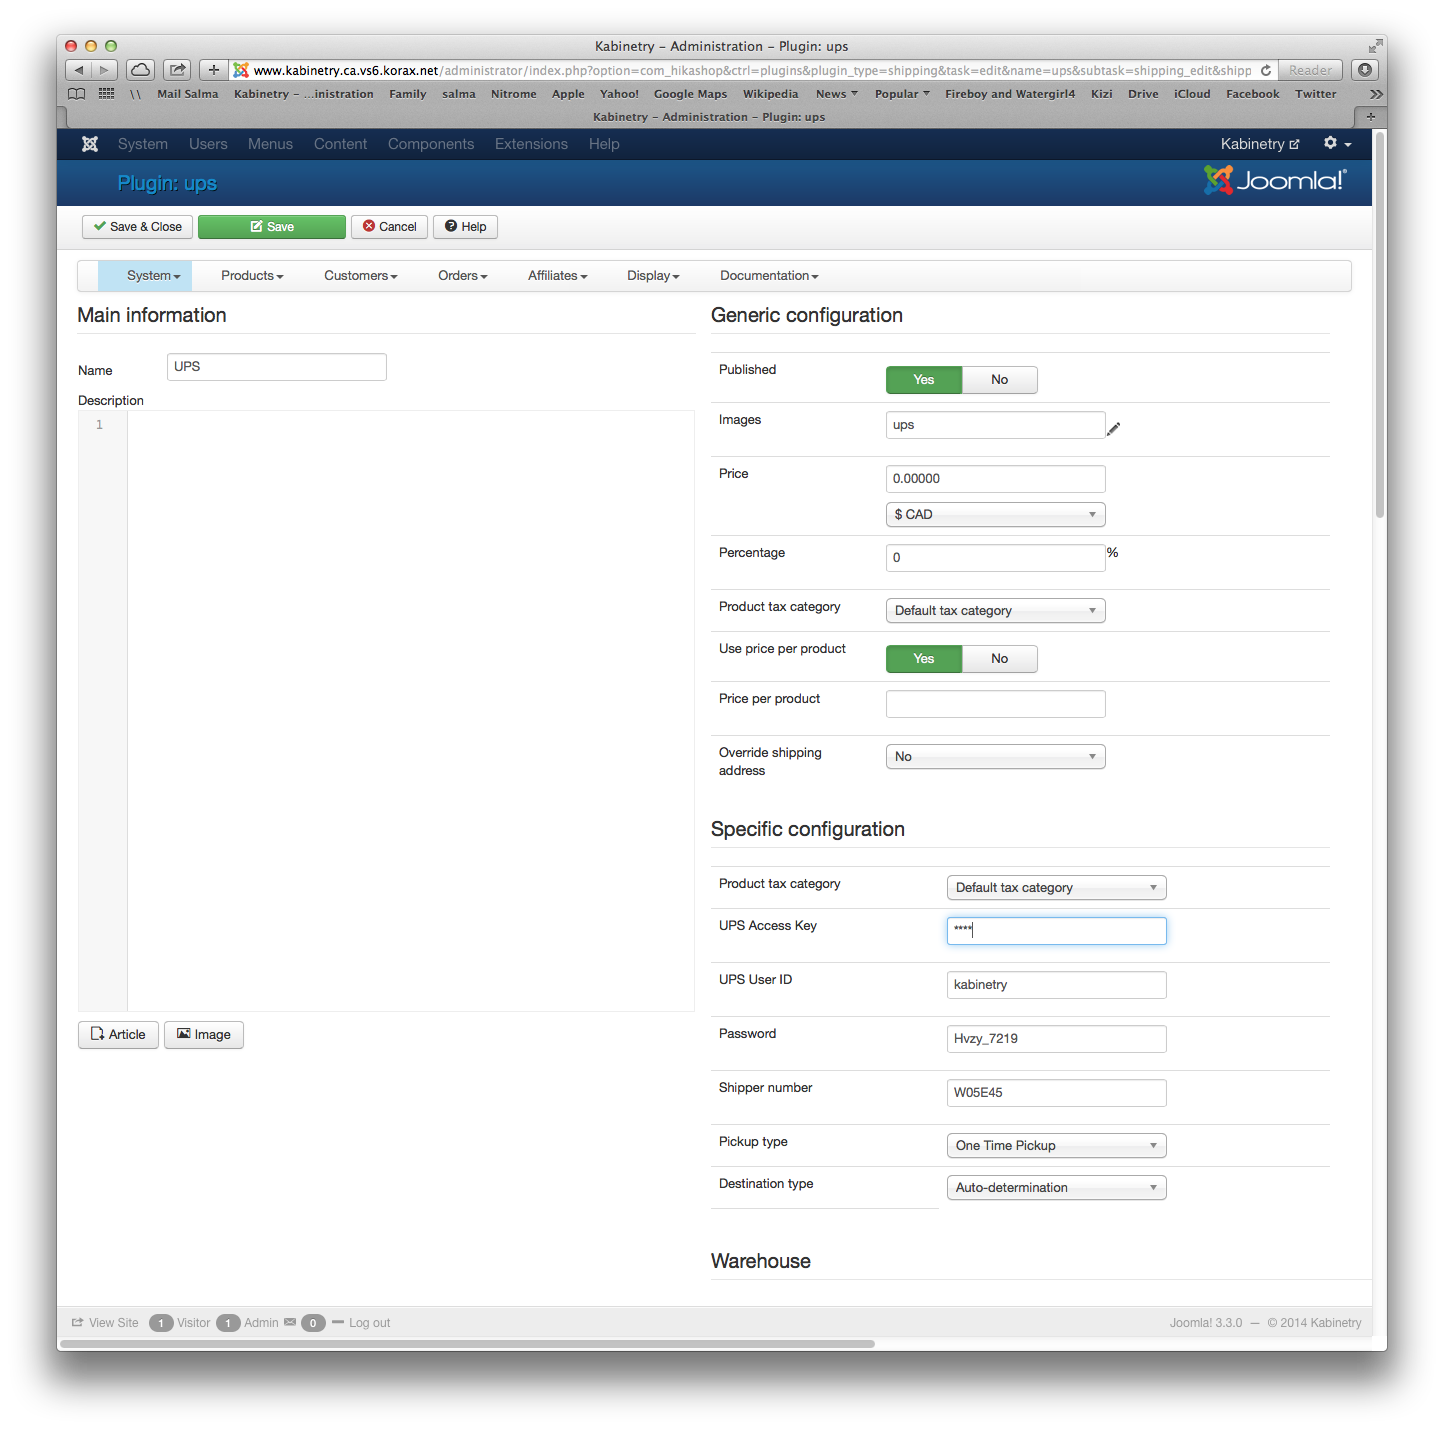Image resolution: width=1444 pixels, height=1430 pixels.
Task: Expand the HikaShop Products menu
Action: pos(252,276)
